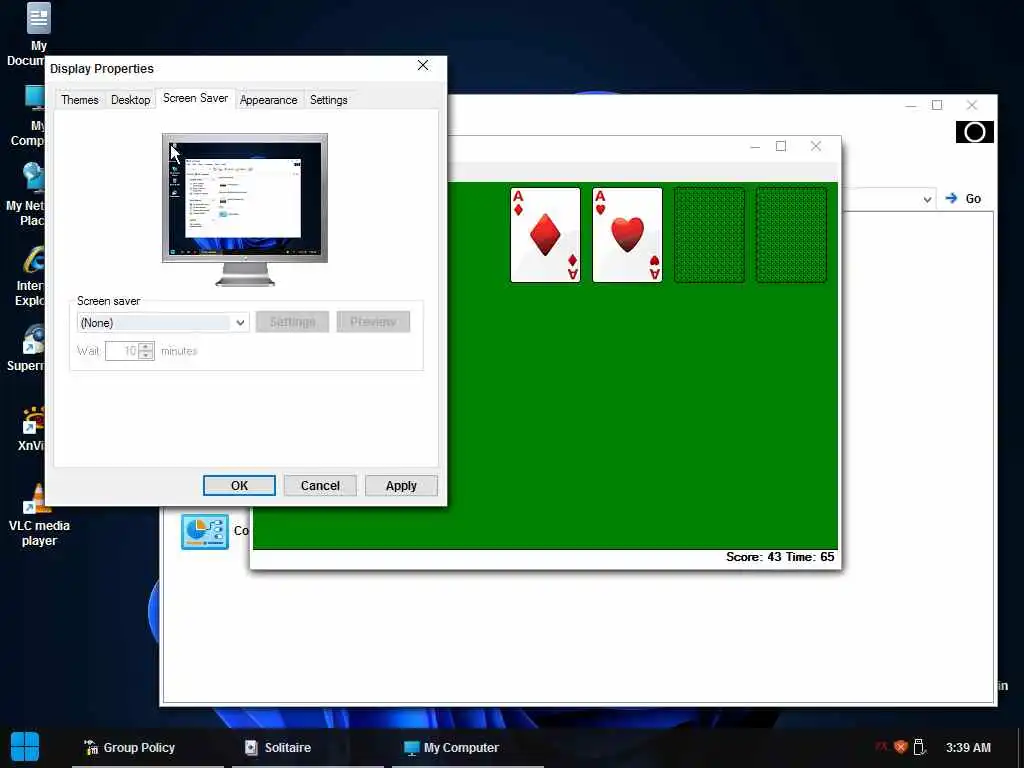Click the Windows Start button

(25, 747)
